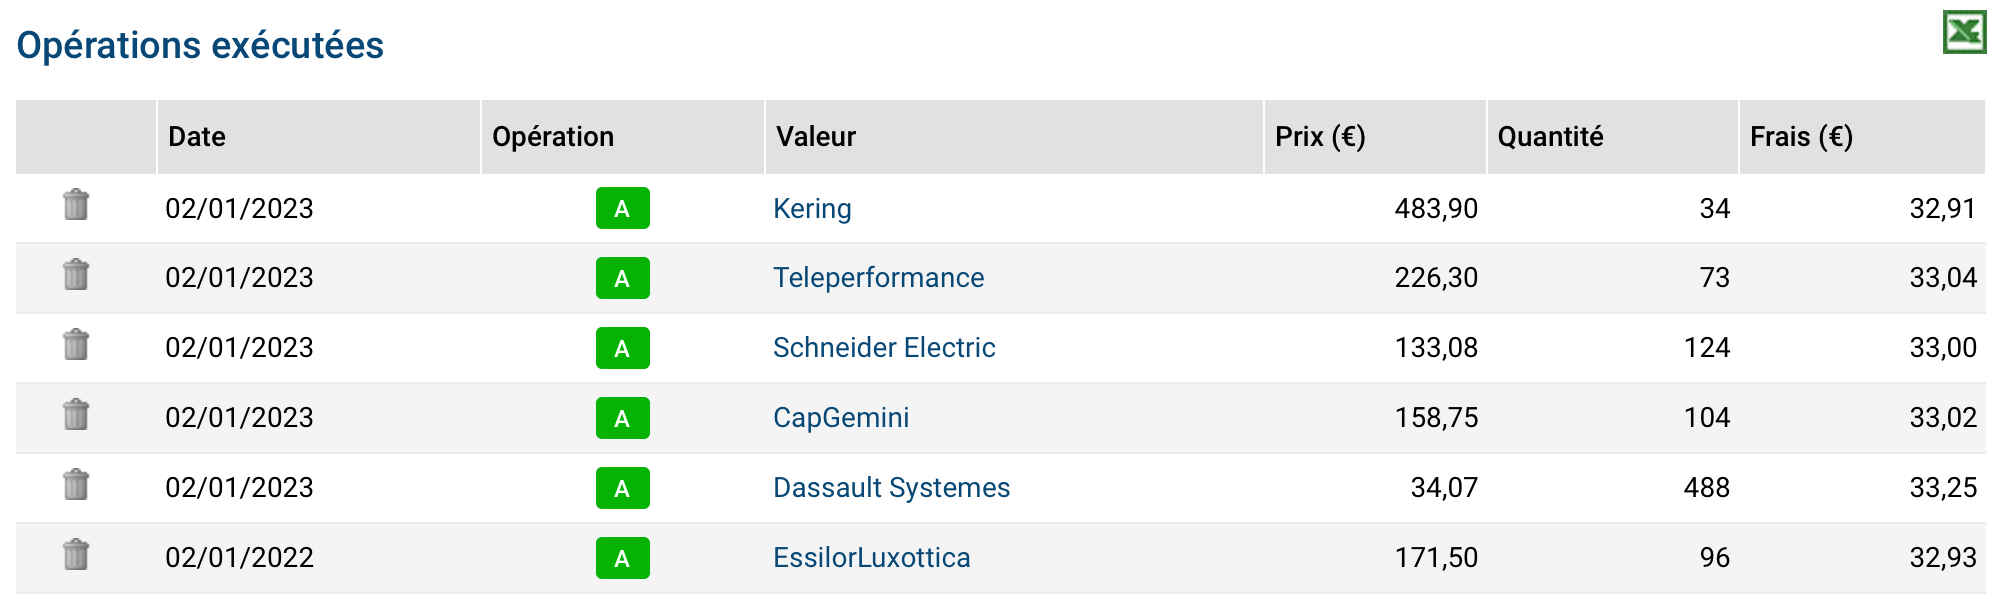Screen dimensions: 2001x599
Task: Click the Valeur column header
Action: (1014, 137)
